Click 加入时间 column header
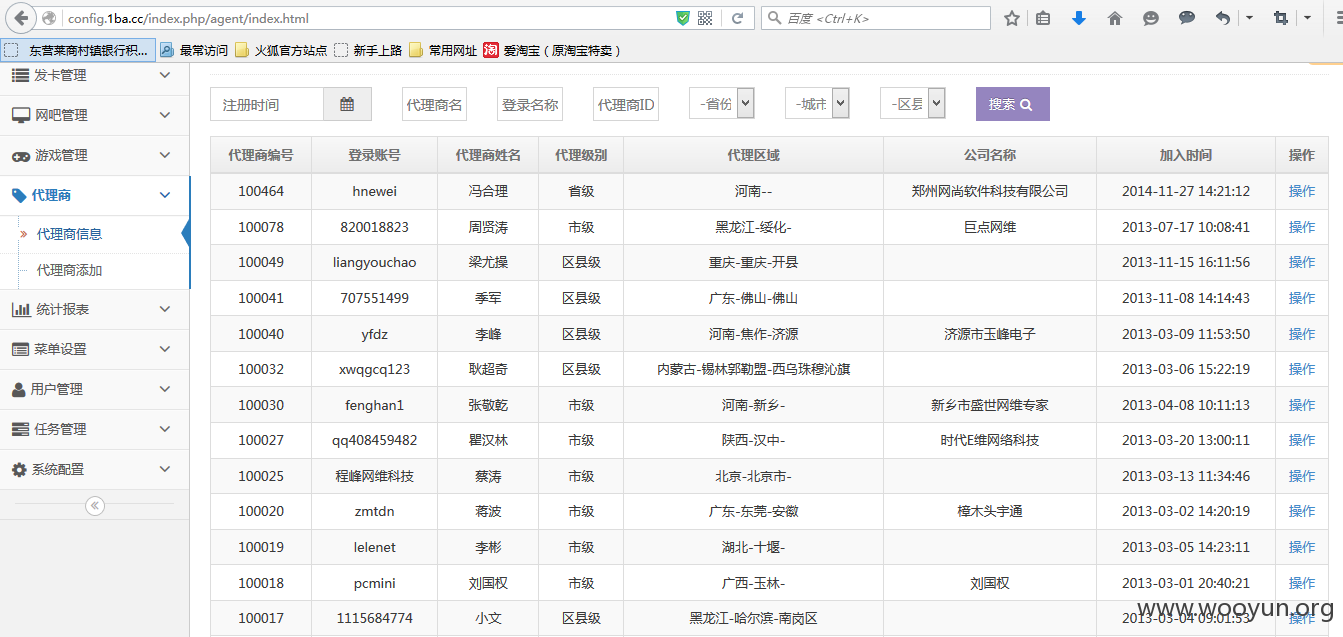1343x637 pixels. 1186,155
